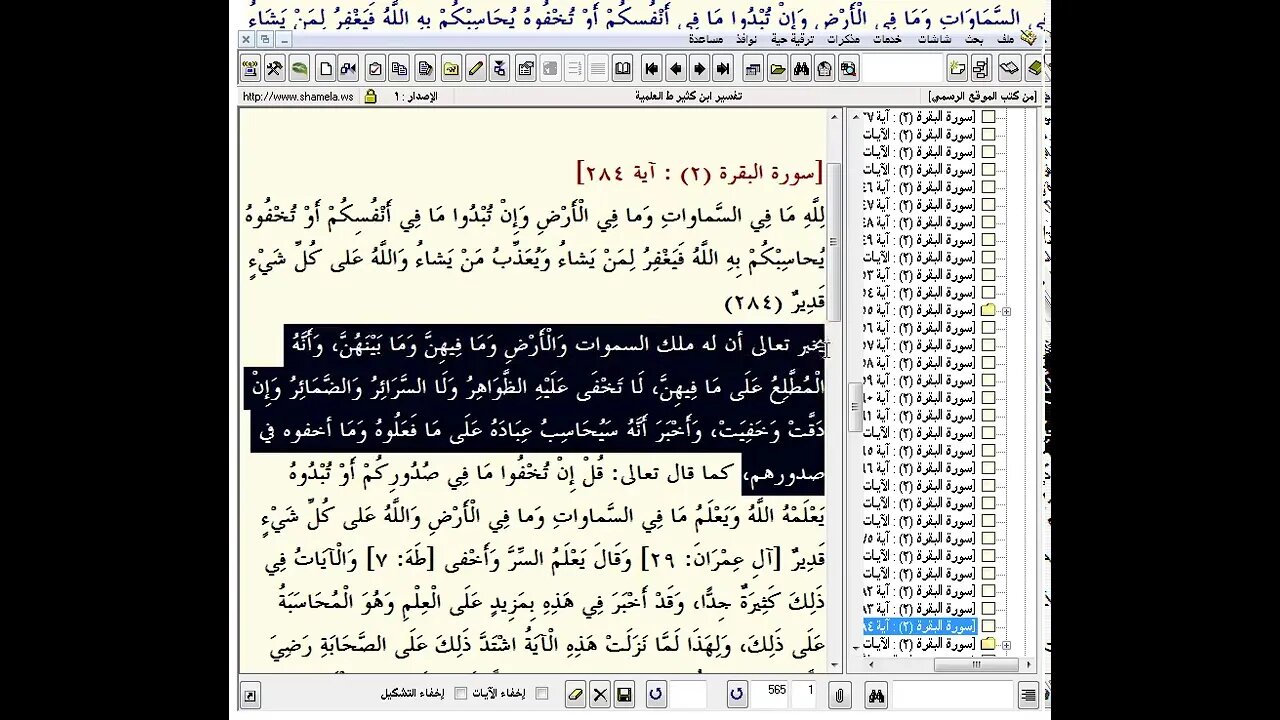The image size is (1280, 720).
Task: Open the http://www.shamela.ws link
Action: (297, 97)
